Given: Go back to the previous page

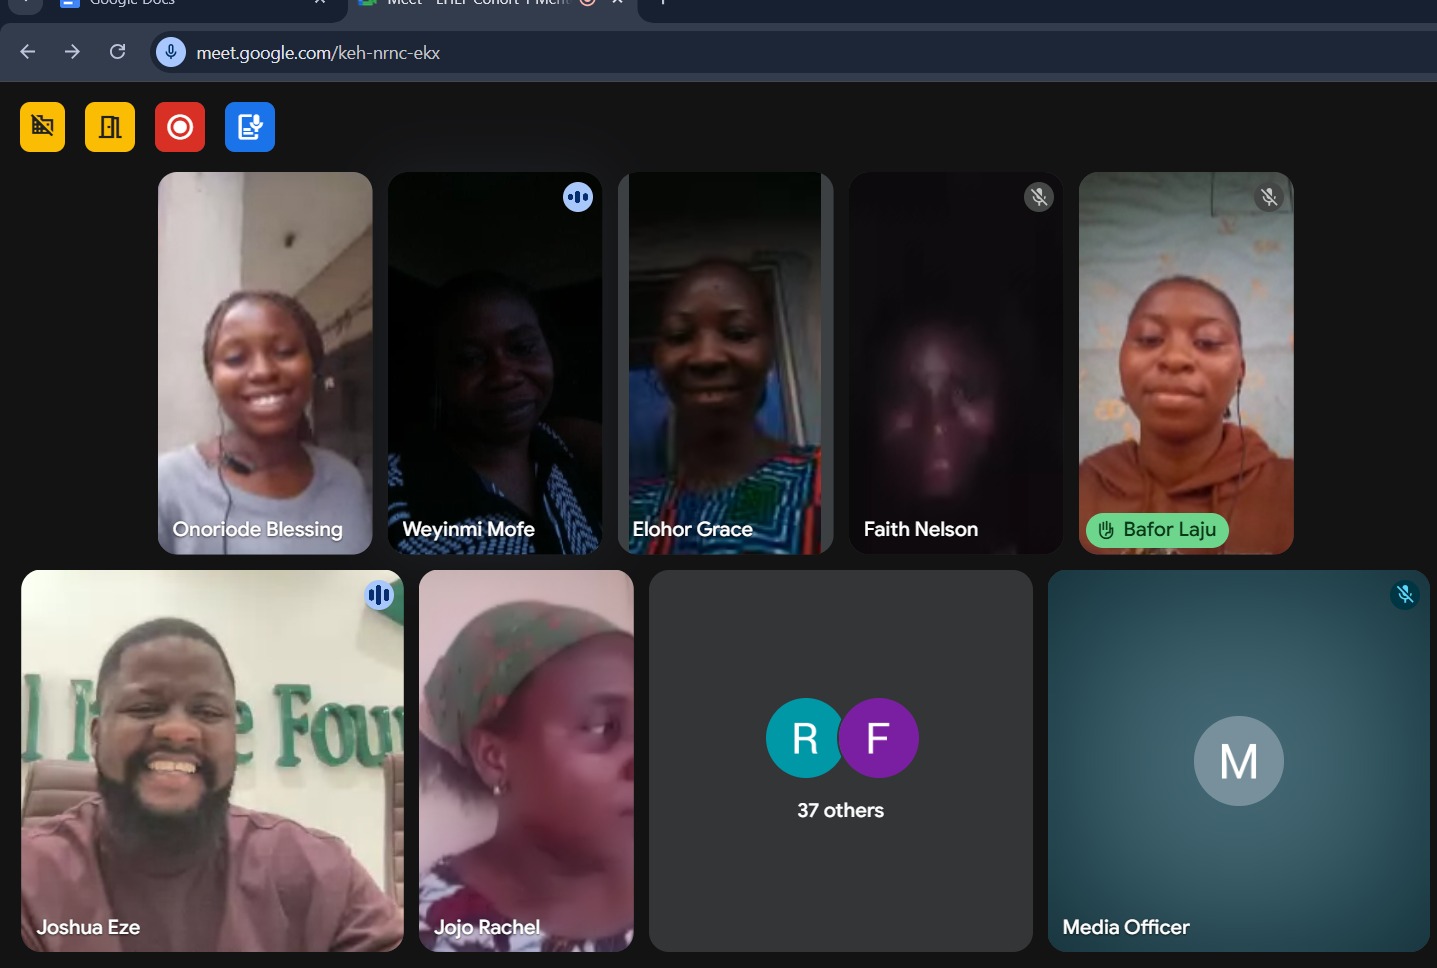Looking at the screenshot, I should point(28,52).
